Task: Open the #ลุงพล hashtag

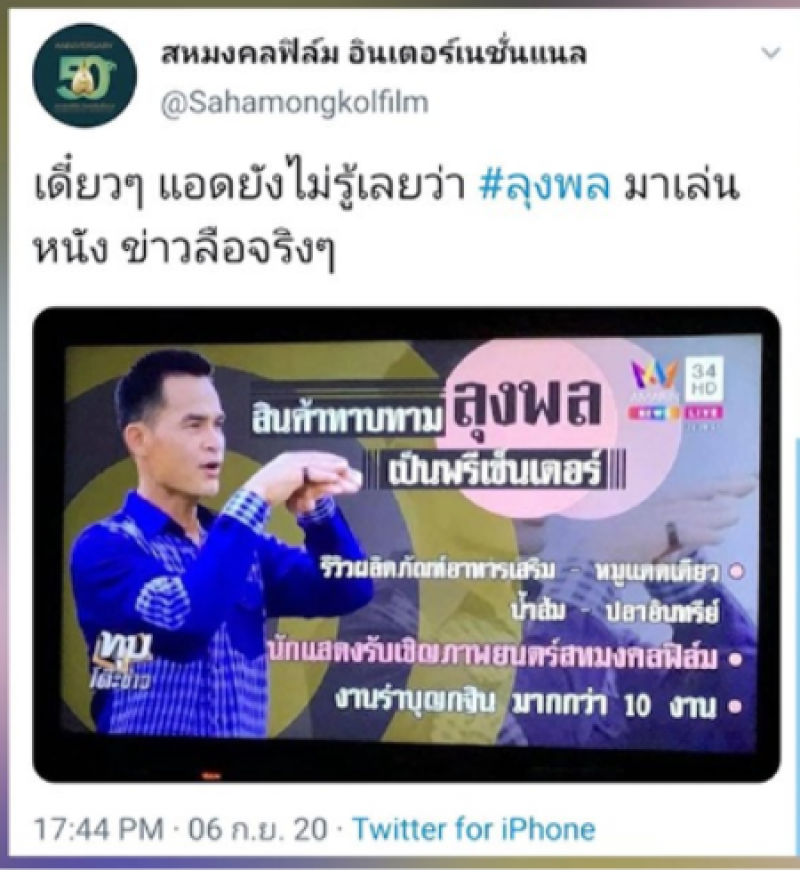Action: 544,186
